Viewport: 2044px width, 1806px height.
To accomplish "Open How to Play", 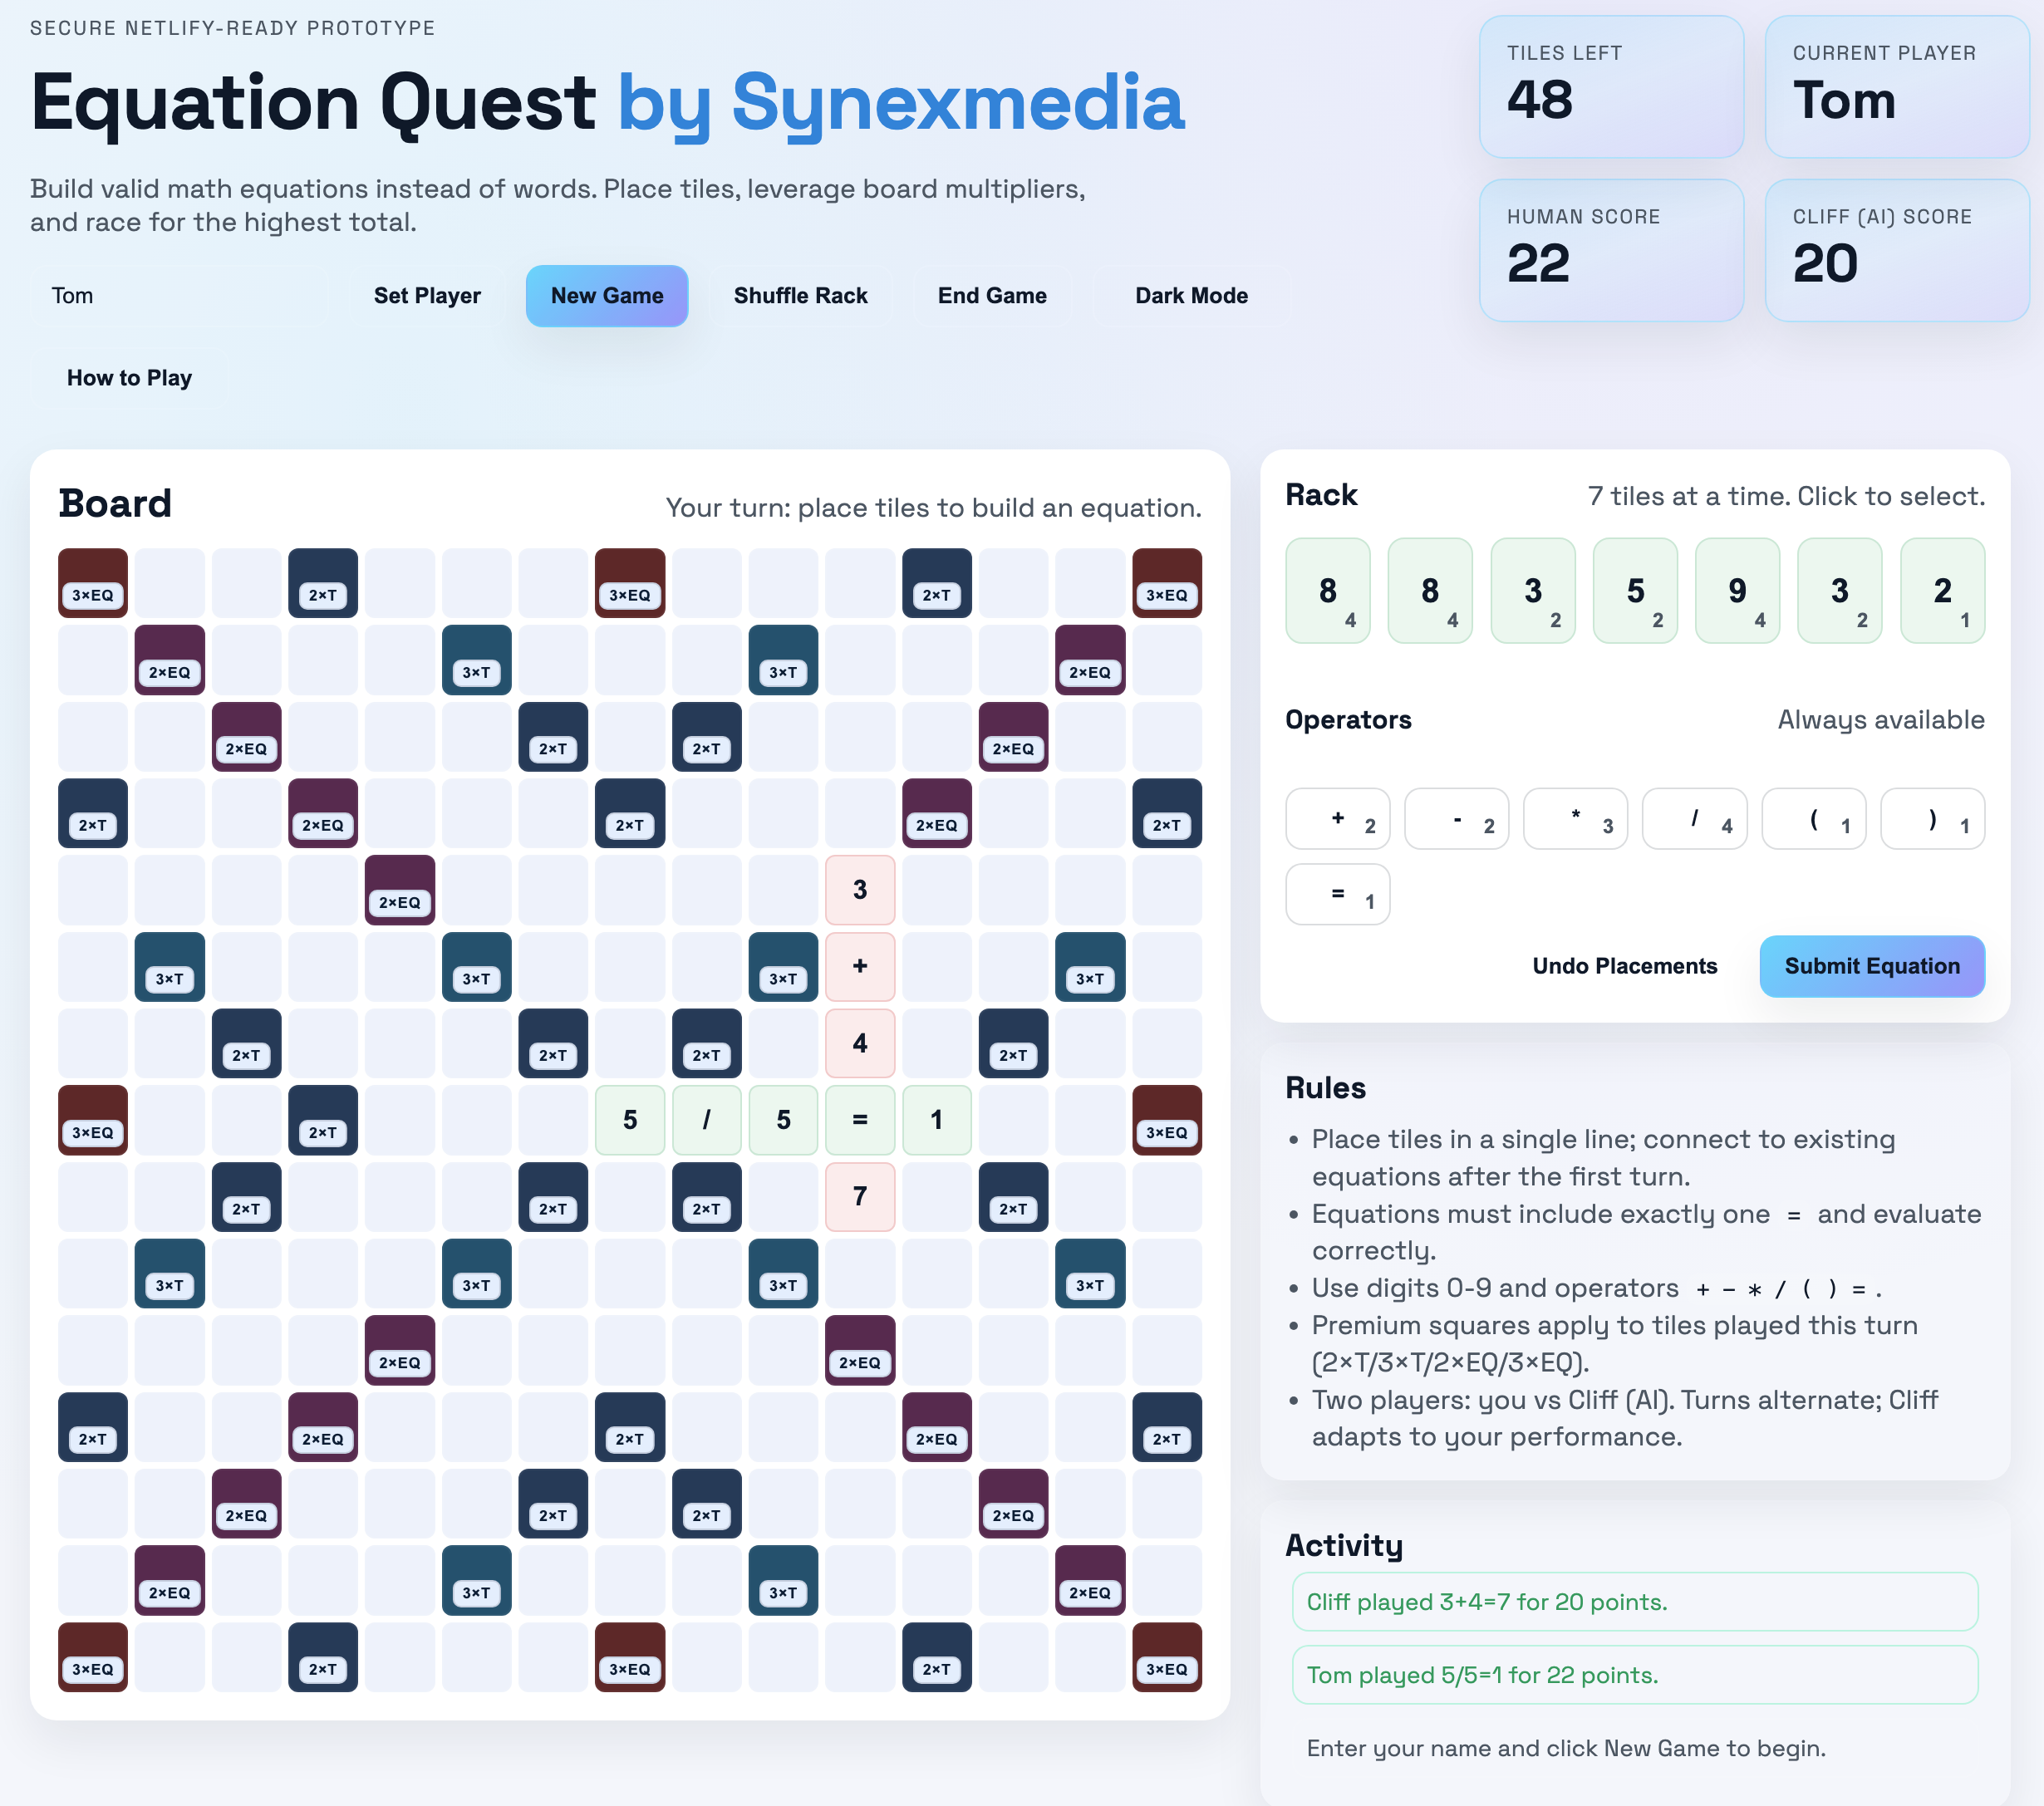I will [x=129, y=377].
